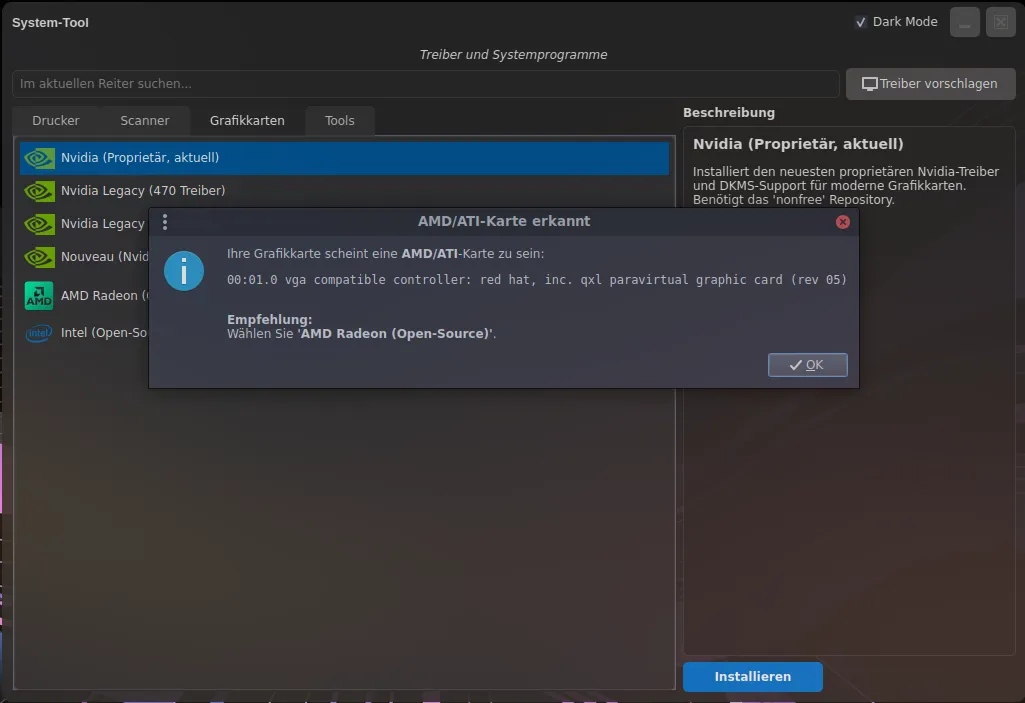Switch to the Drucker tab
The image size is (1025, 703).
pyautogui.click(x=56, y=121)
